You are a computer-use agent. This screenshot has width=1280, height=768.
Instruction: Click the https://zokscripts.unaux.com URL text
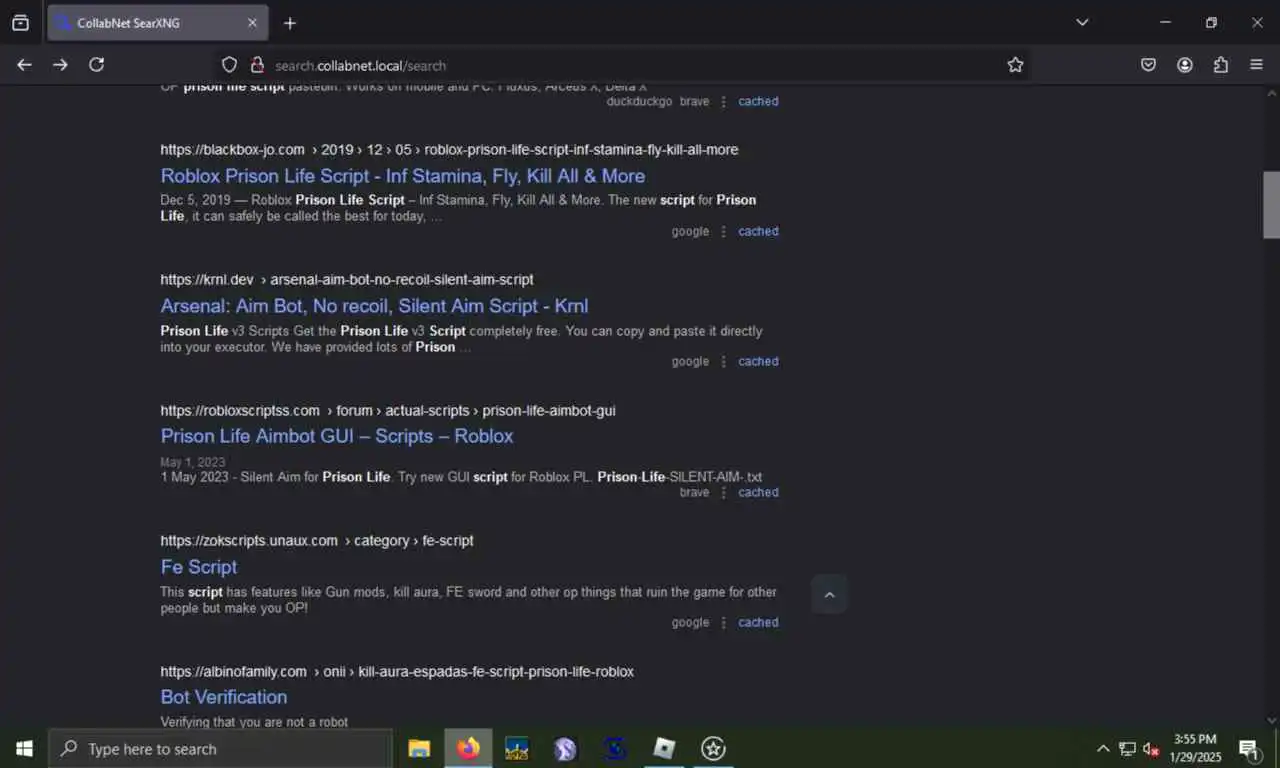click(x=249, y=541)
